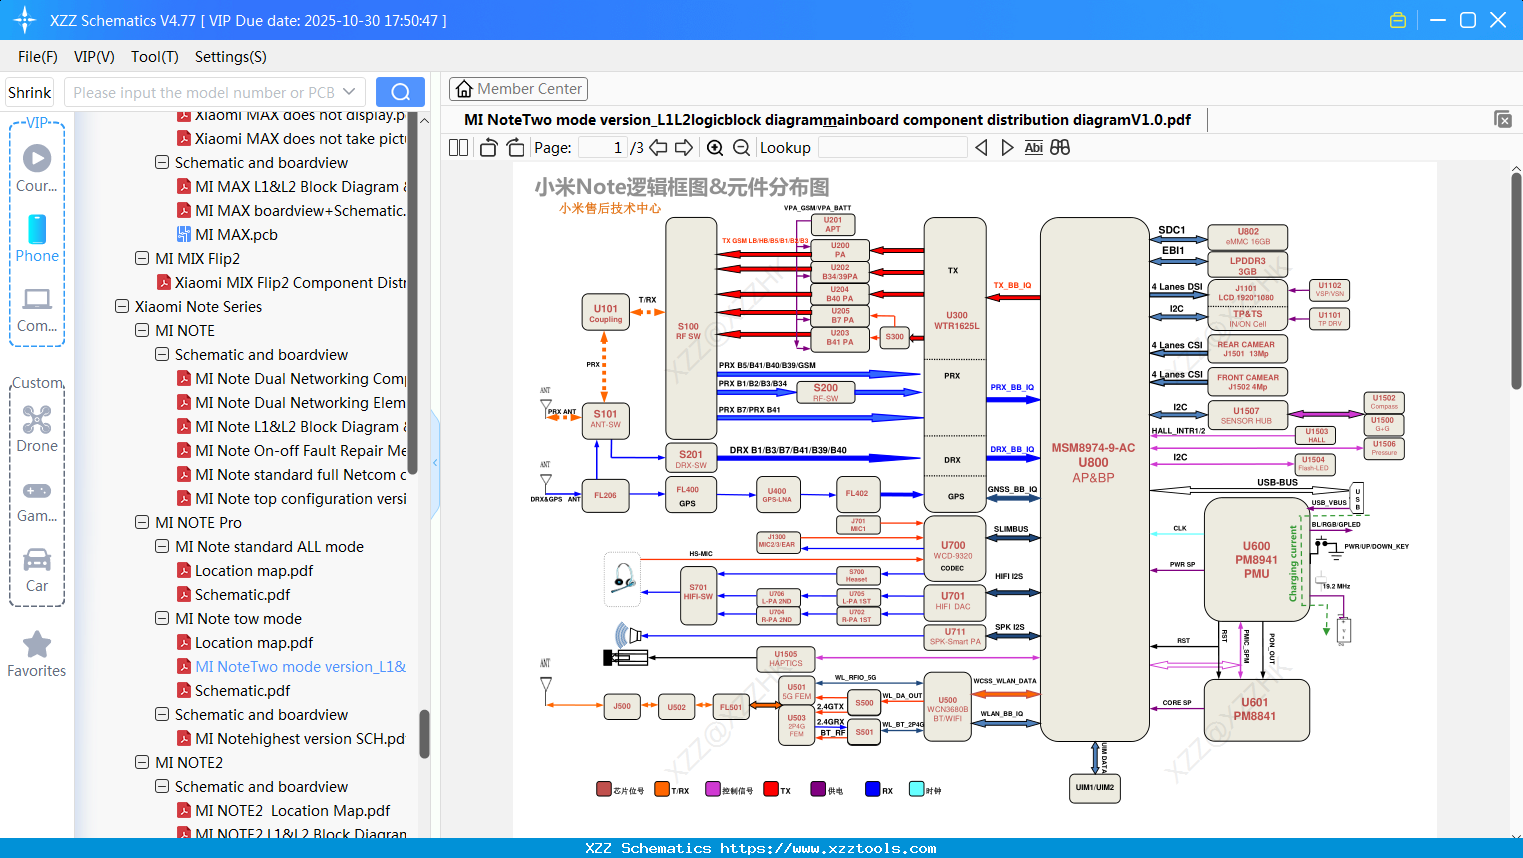The image size is (1523, 858).
Task: Open the Tool(T) menu
Action: tap(154, 57)
